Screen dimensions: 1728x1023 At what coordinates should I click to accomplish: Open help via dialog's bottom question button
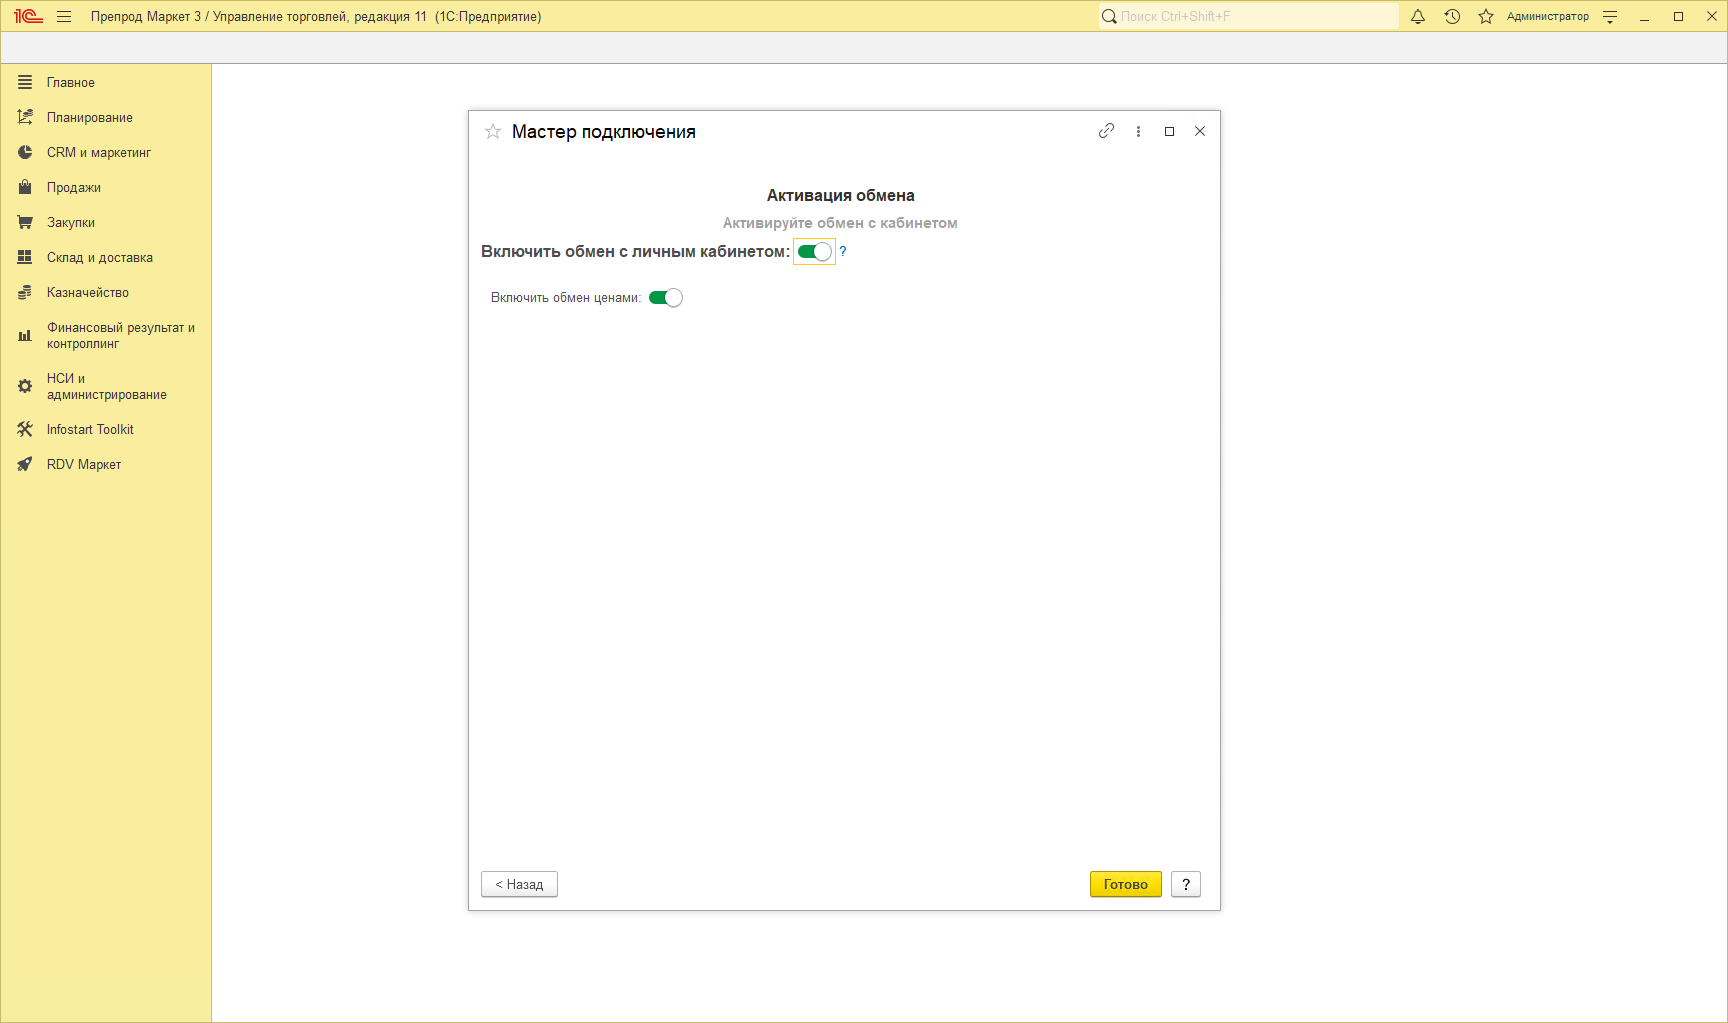click(1186, 884)
